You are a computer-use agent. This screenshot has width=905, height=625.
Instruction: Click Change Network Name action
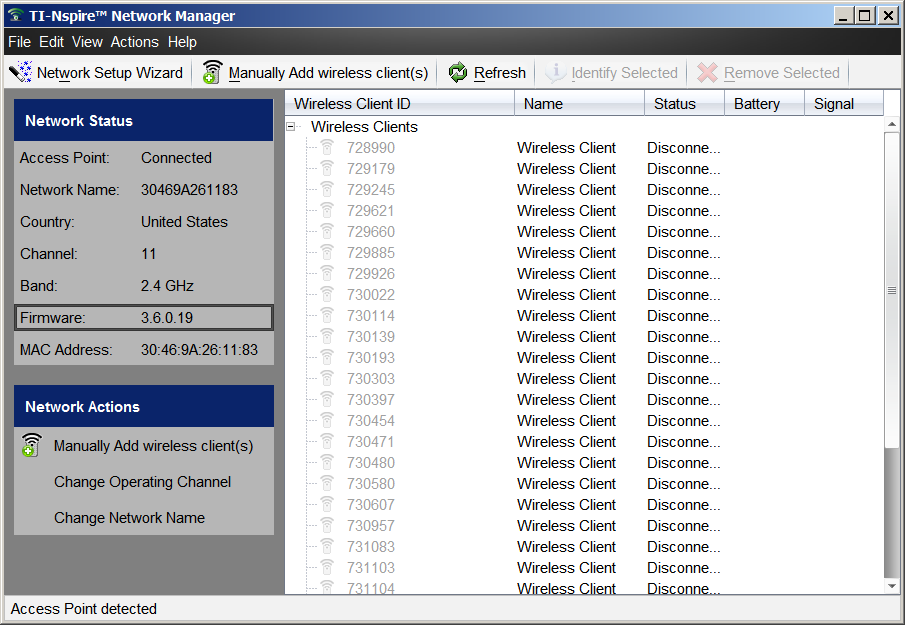coord(129,518)
